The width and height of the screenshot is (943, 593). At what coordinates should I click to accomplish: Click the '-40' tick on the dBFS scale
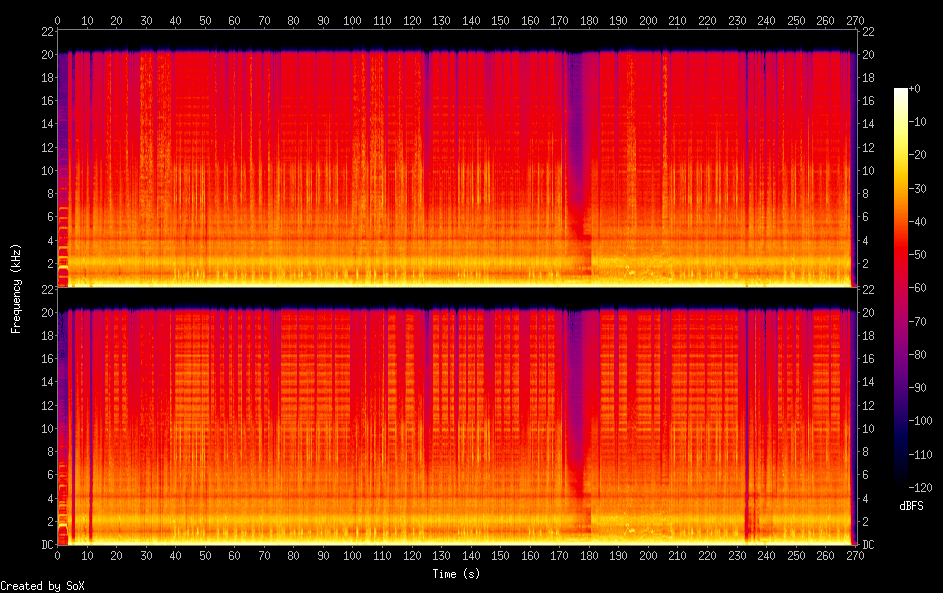pos(917,221)
